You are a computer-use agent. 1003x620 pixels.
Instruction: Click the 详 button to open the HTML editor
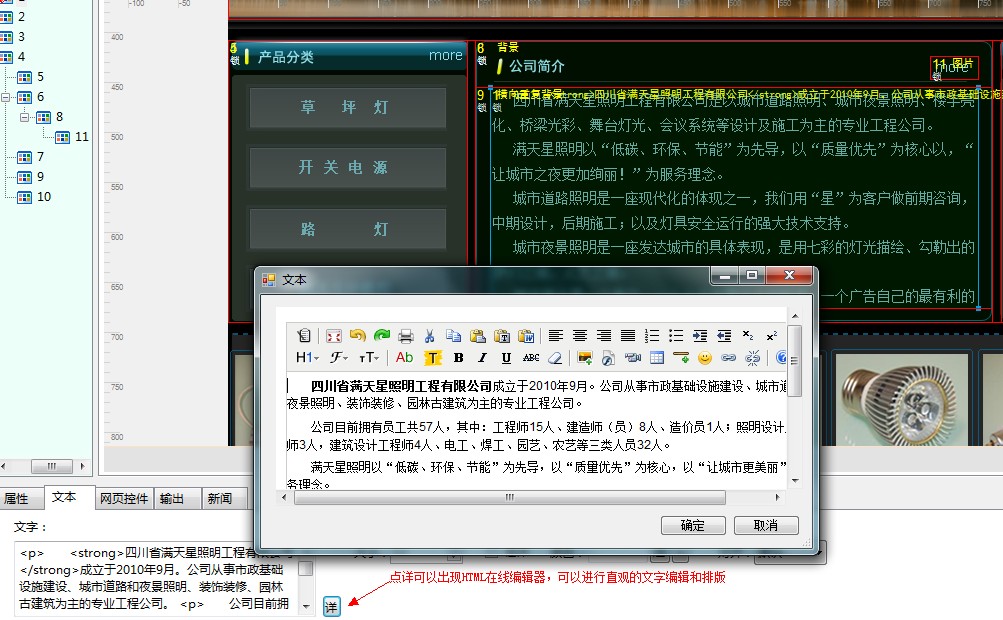pos(331,607)
